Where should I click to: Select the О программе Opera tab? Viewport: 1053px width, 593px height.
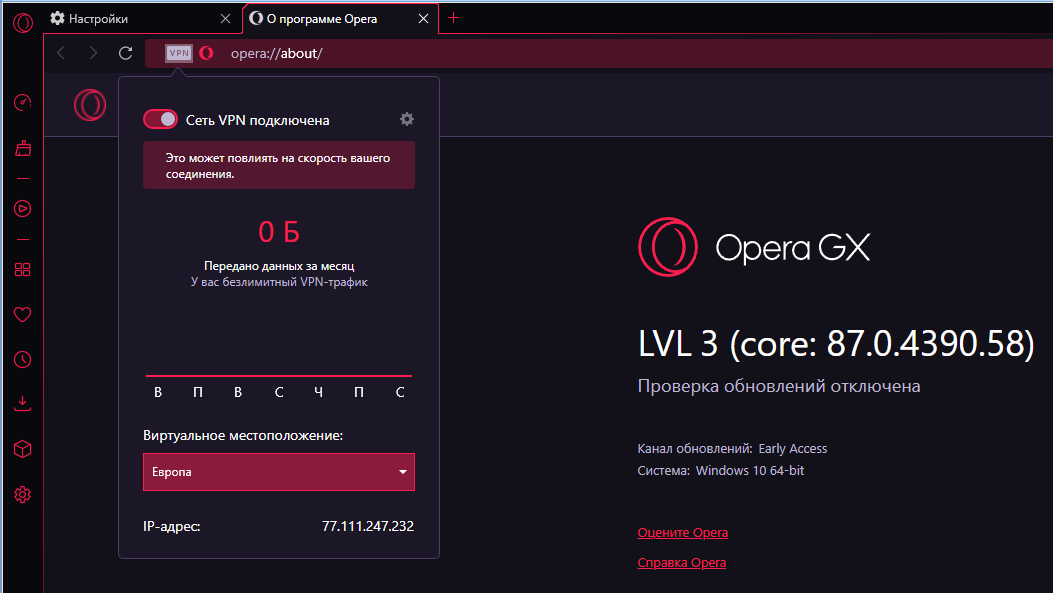340,19
